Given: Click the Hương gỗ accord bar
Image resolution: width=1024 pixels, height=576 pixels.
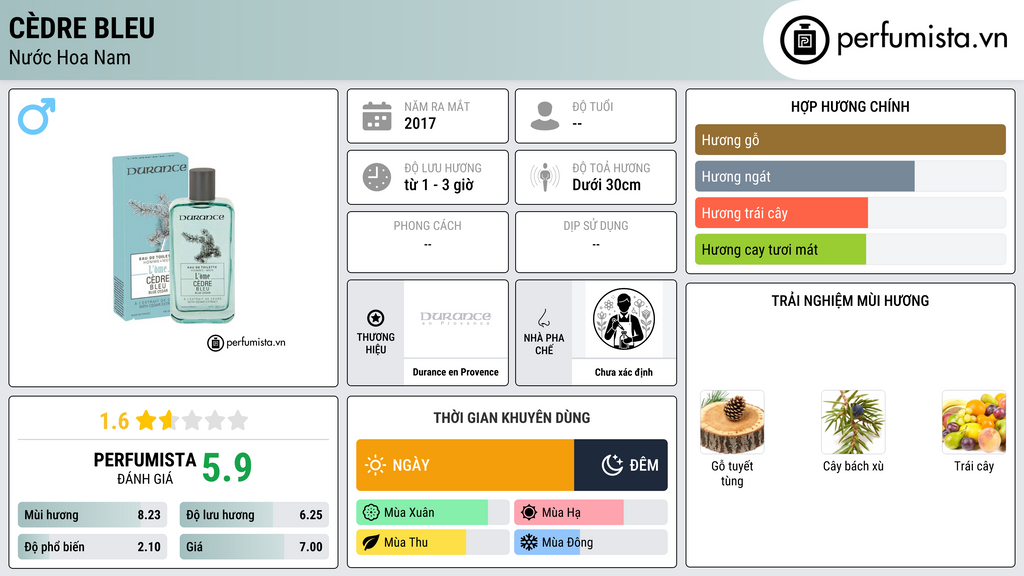Looking at the screenshot, I should click(850, 140).
